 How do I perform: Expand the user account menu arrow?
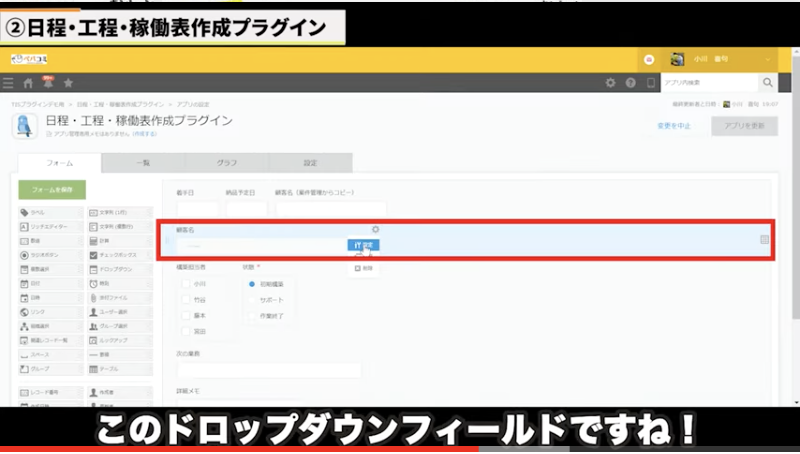point(768,59)
